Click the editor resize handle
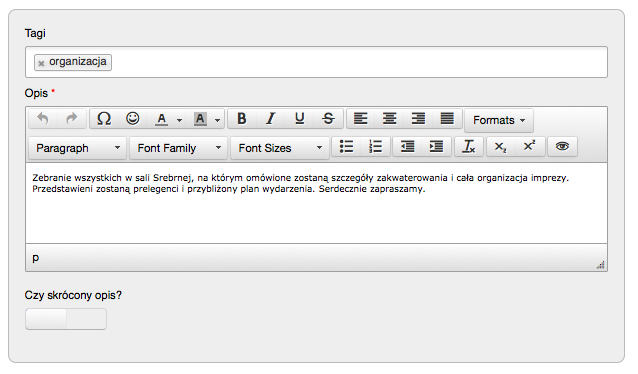The height and width of the screenshot is (374, 638). 601,265
